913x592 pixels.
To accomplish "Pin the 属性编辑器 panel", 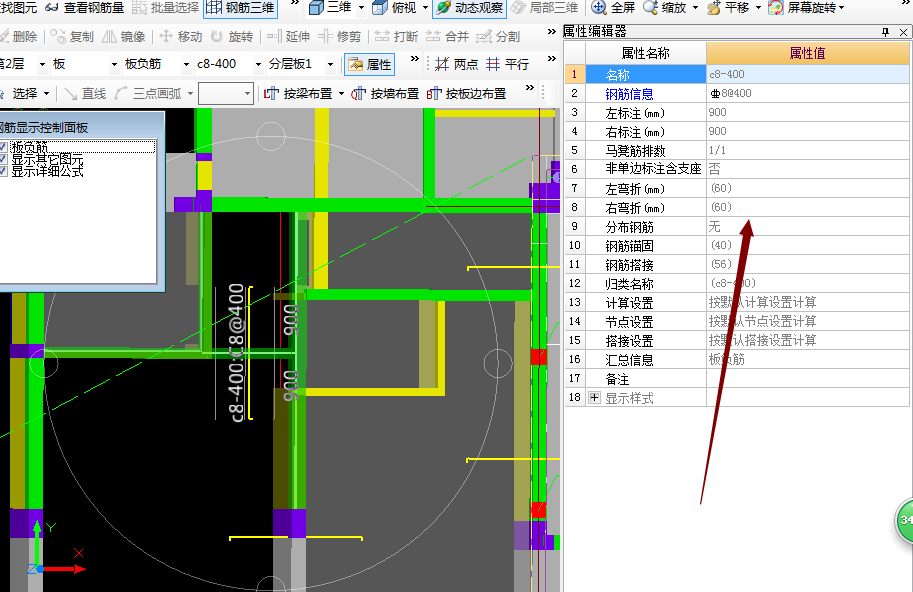I will 885,32.
